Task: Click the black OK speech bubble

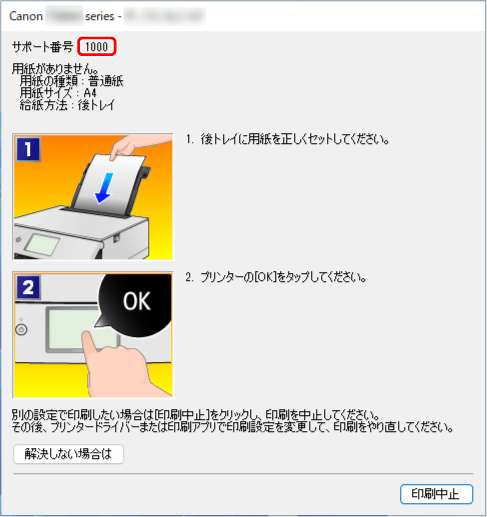Action: [x=135, y=303]
